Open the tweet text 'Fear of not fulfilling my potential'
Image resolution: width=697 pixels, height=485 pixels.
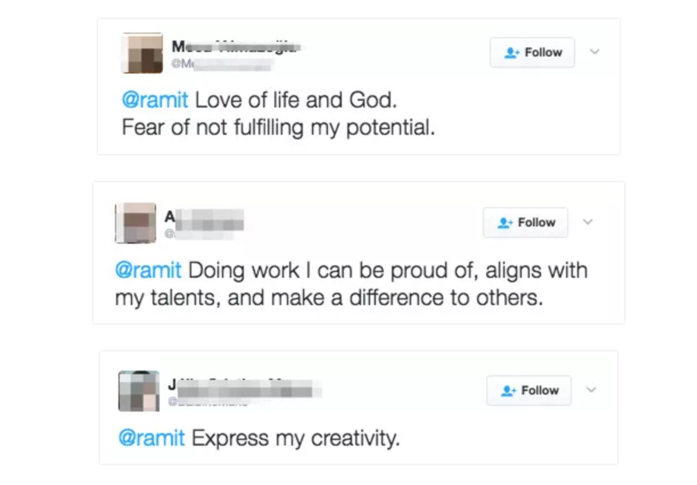tap(278, 128)
